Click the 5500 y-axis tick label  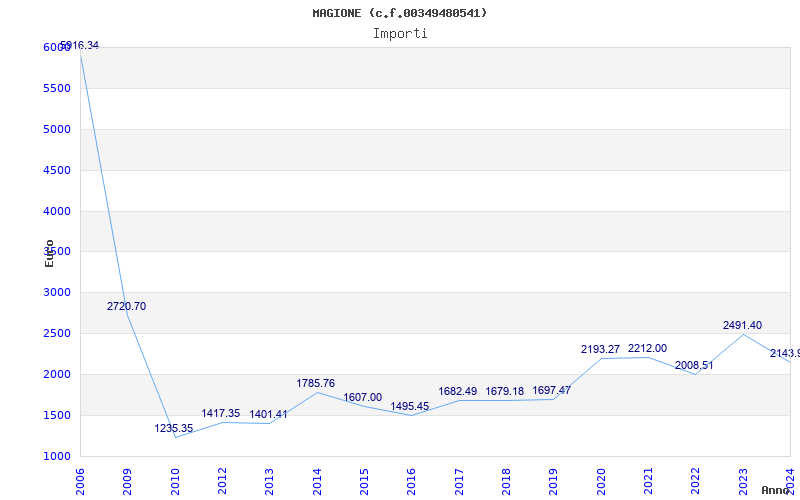click(x=57, y=88)
